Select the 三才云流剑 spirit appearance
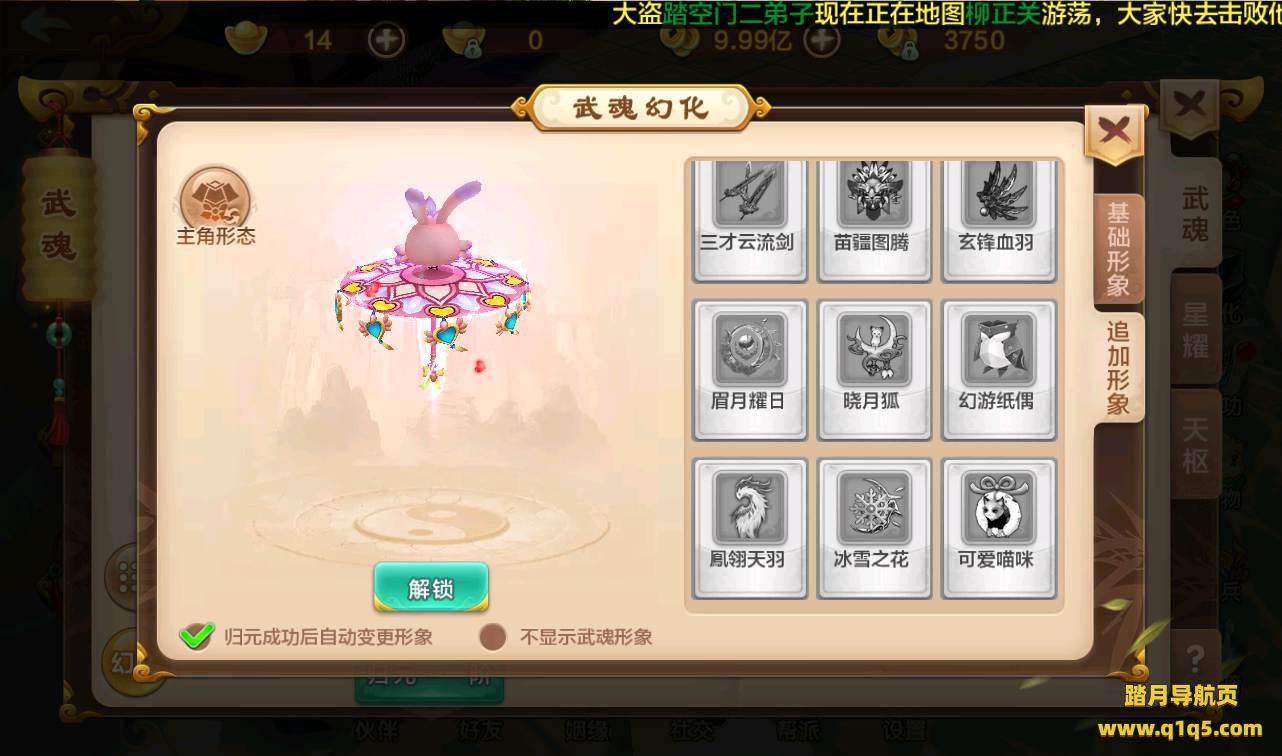 point(750,220)
